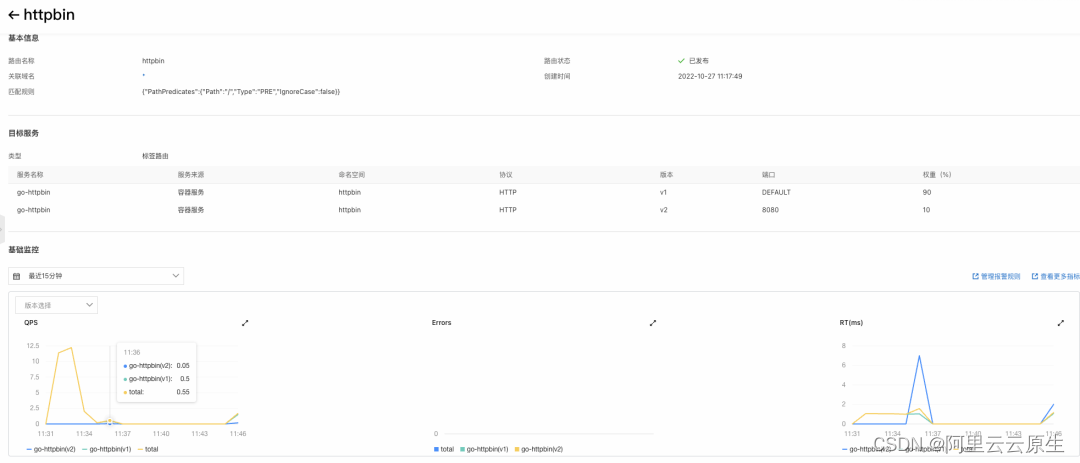Screen dimensions: 1080x463
Task: Toggle go-httpbin(v2) series in QPS legend
Action: pos(51,449)
